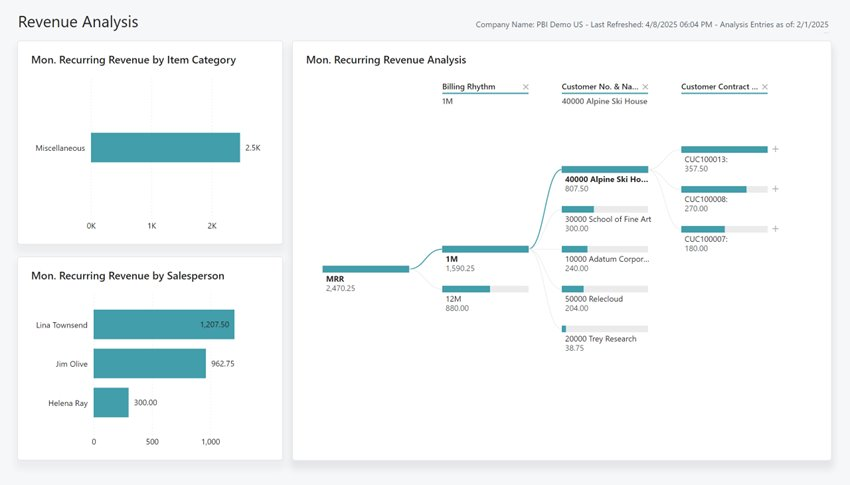Click the 962.75 data label

click(223, 364)
